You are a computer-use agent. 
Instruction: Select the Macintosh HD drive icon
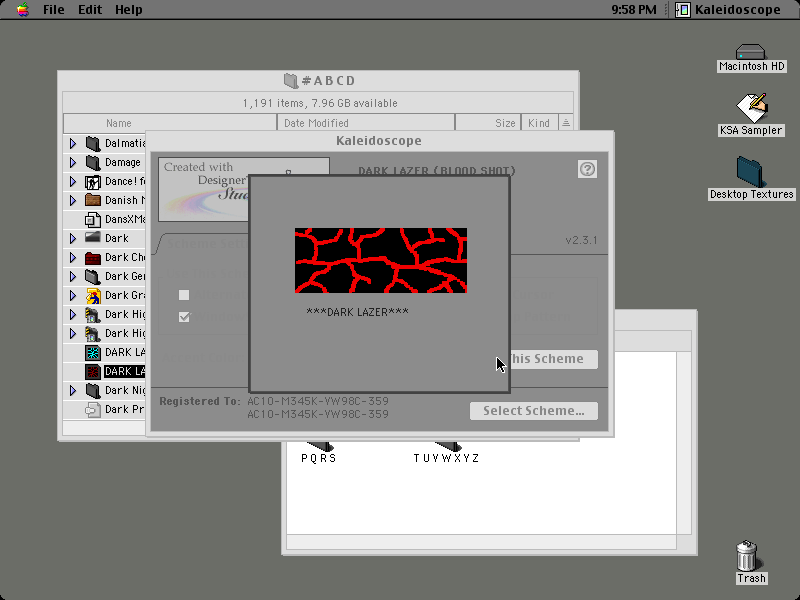coord(751,52)
